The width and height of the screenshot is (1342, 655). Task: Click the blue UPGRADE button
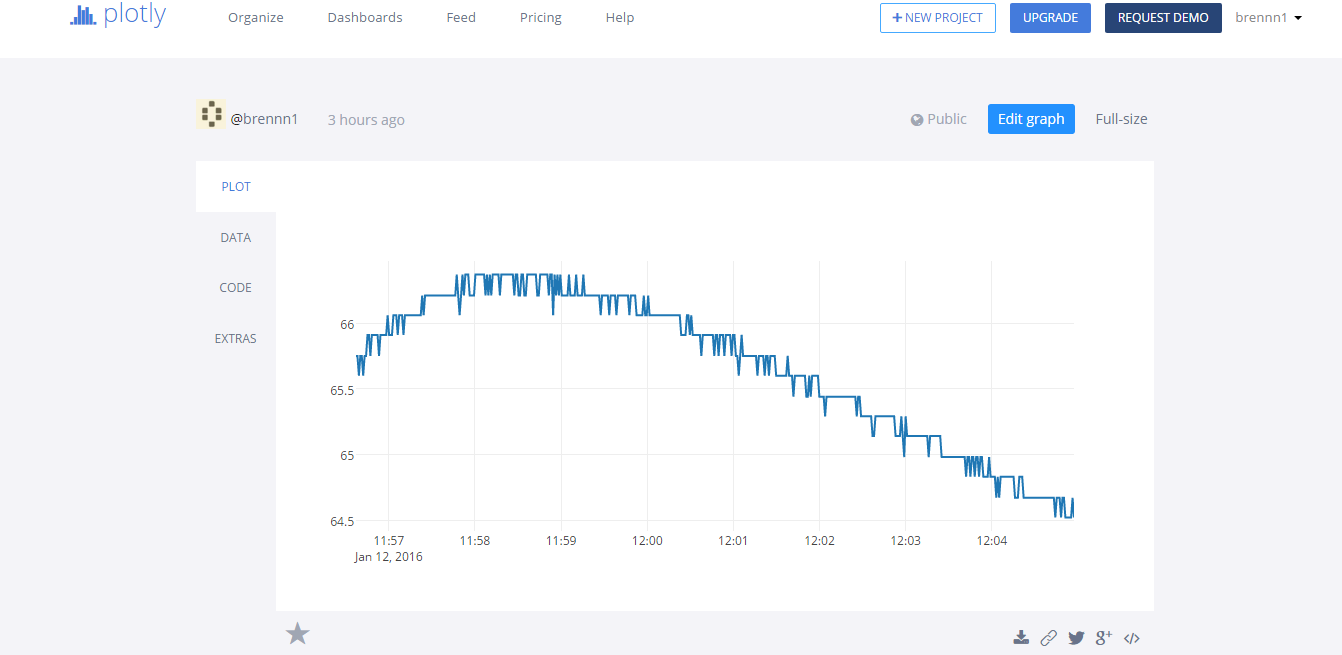tap(1050, 18)
